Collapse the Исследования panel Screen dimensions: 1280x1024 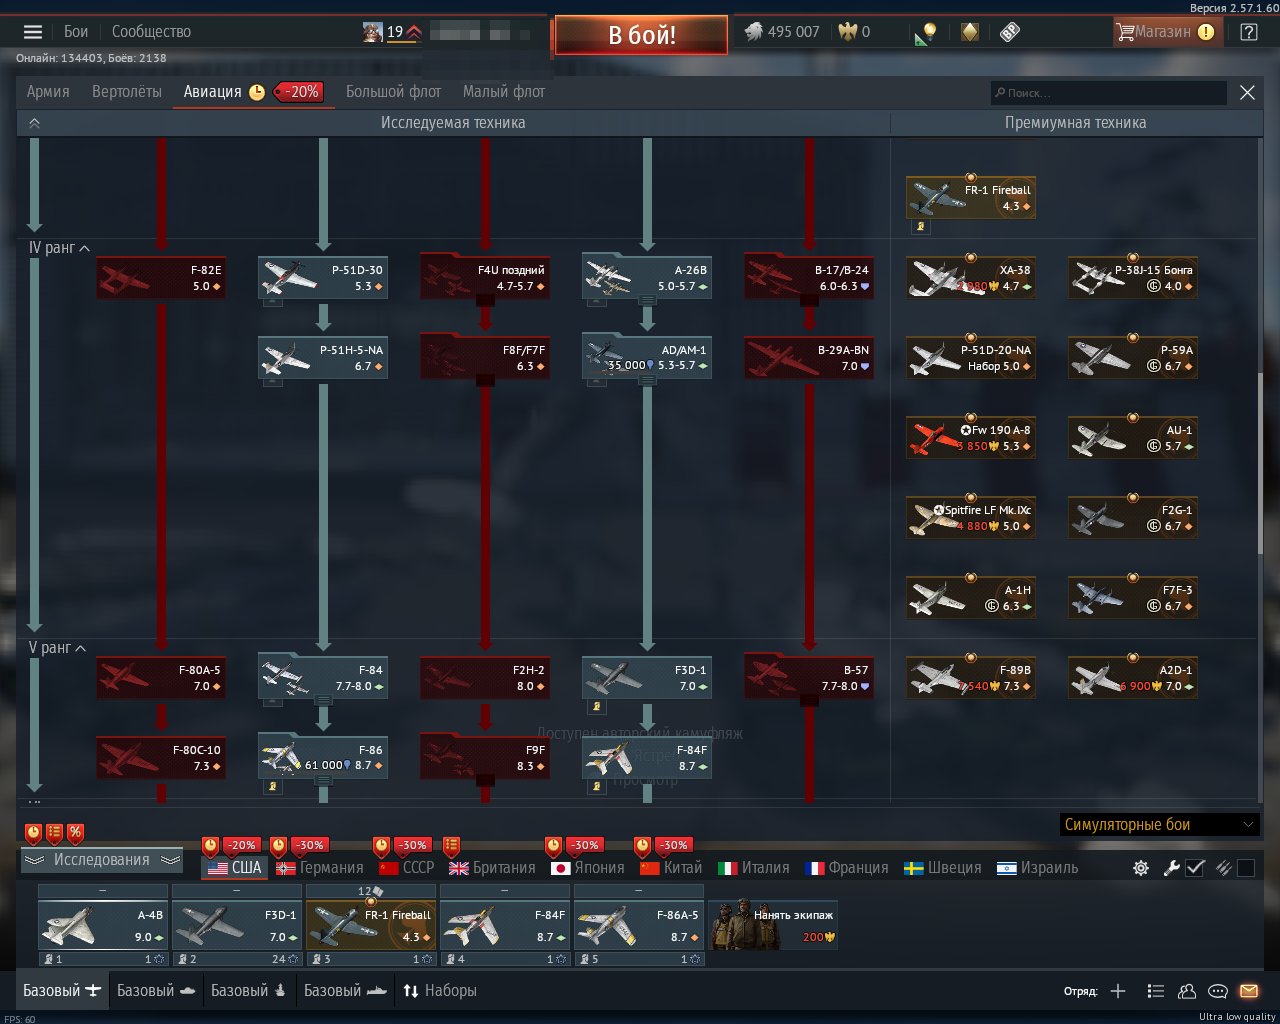click(101, 860)
